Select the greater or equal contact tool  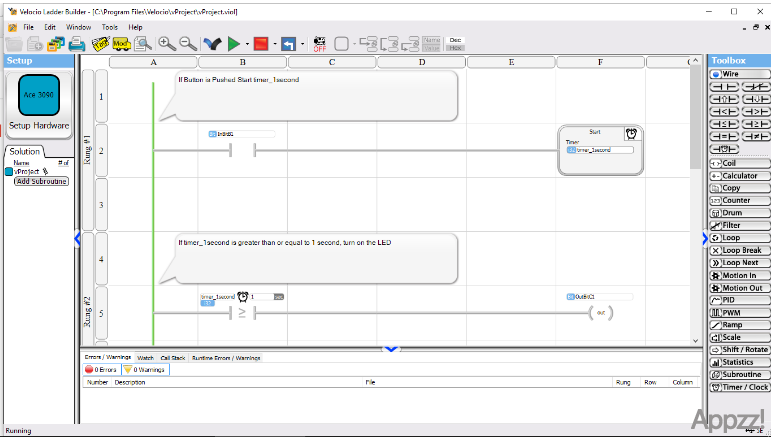coord(756,124)
